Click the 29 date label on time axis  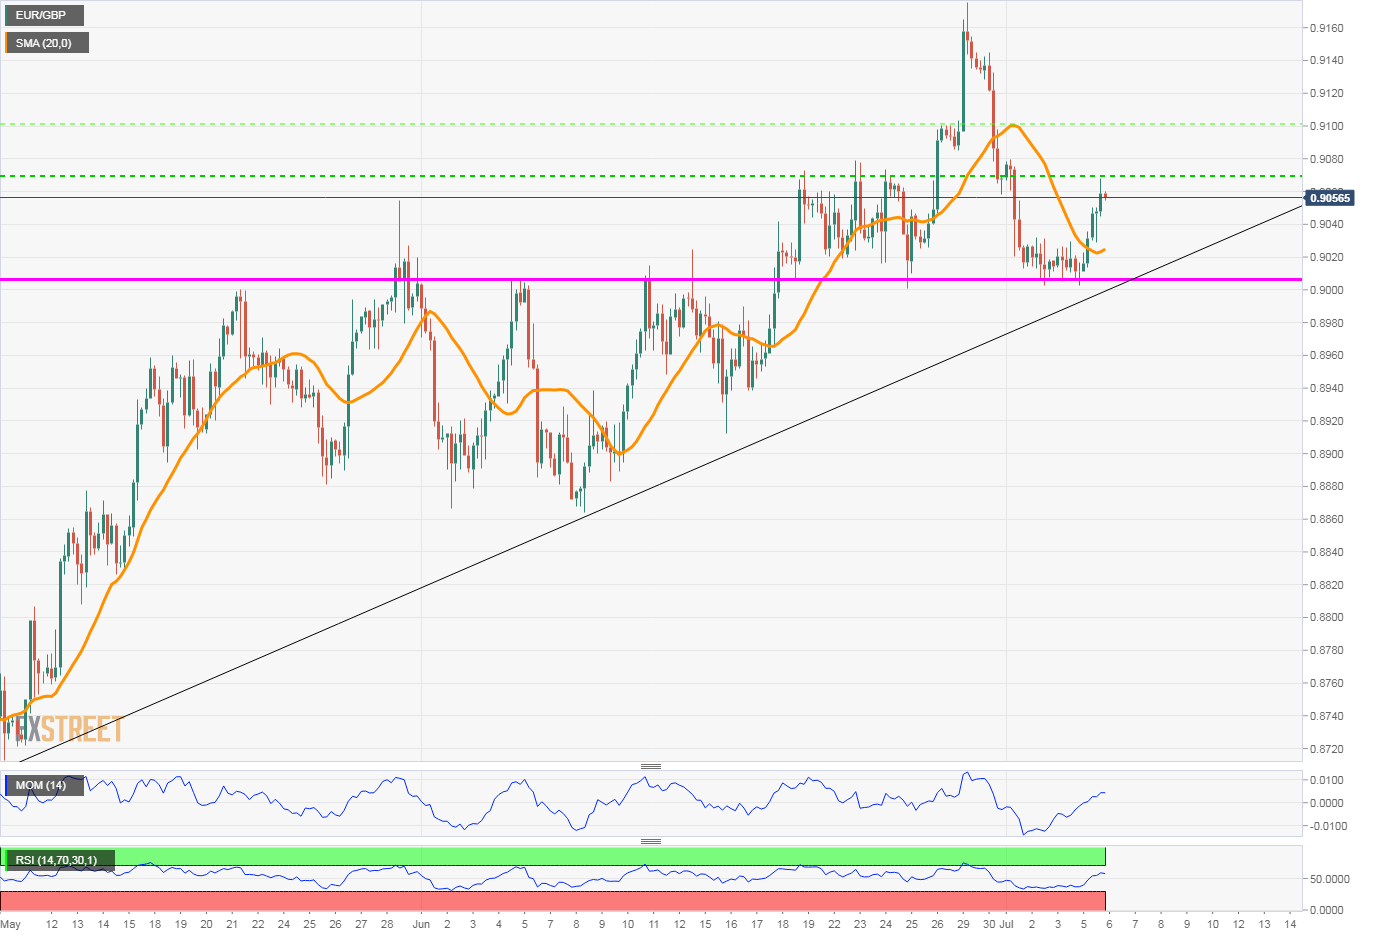pyautogui.click(x=963, y=924)
